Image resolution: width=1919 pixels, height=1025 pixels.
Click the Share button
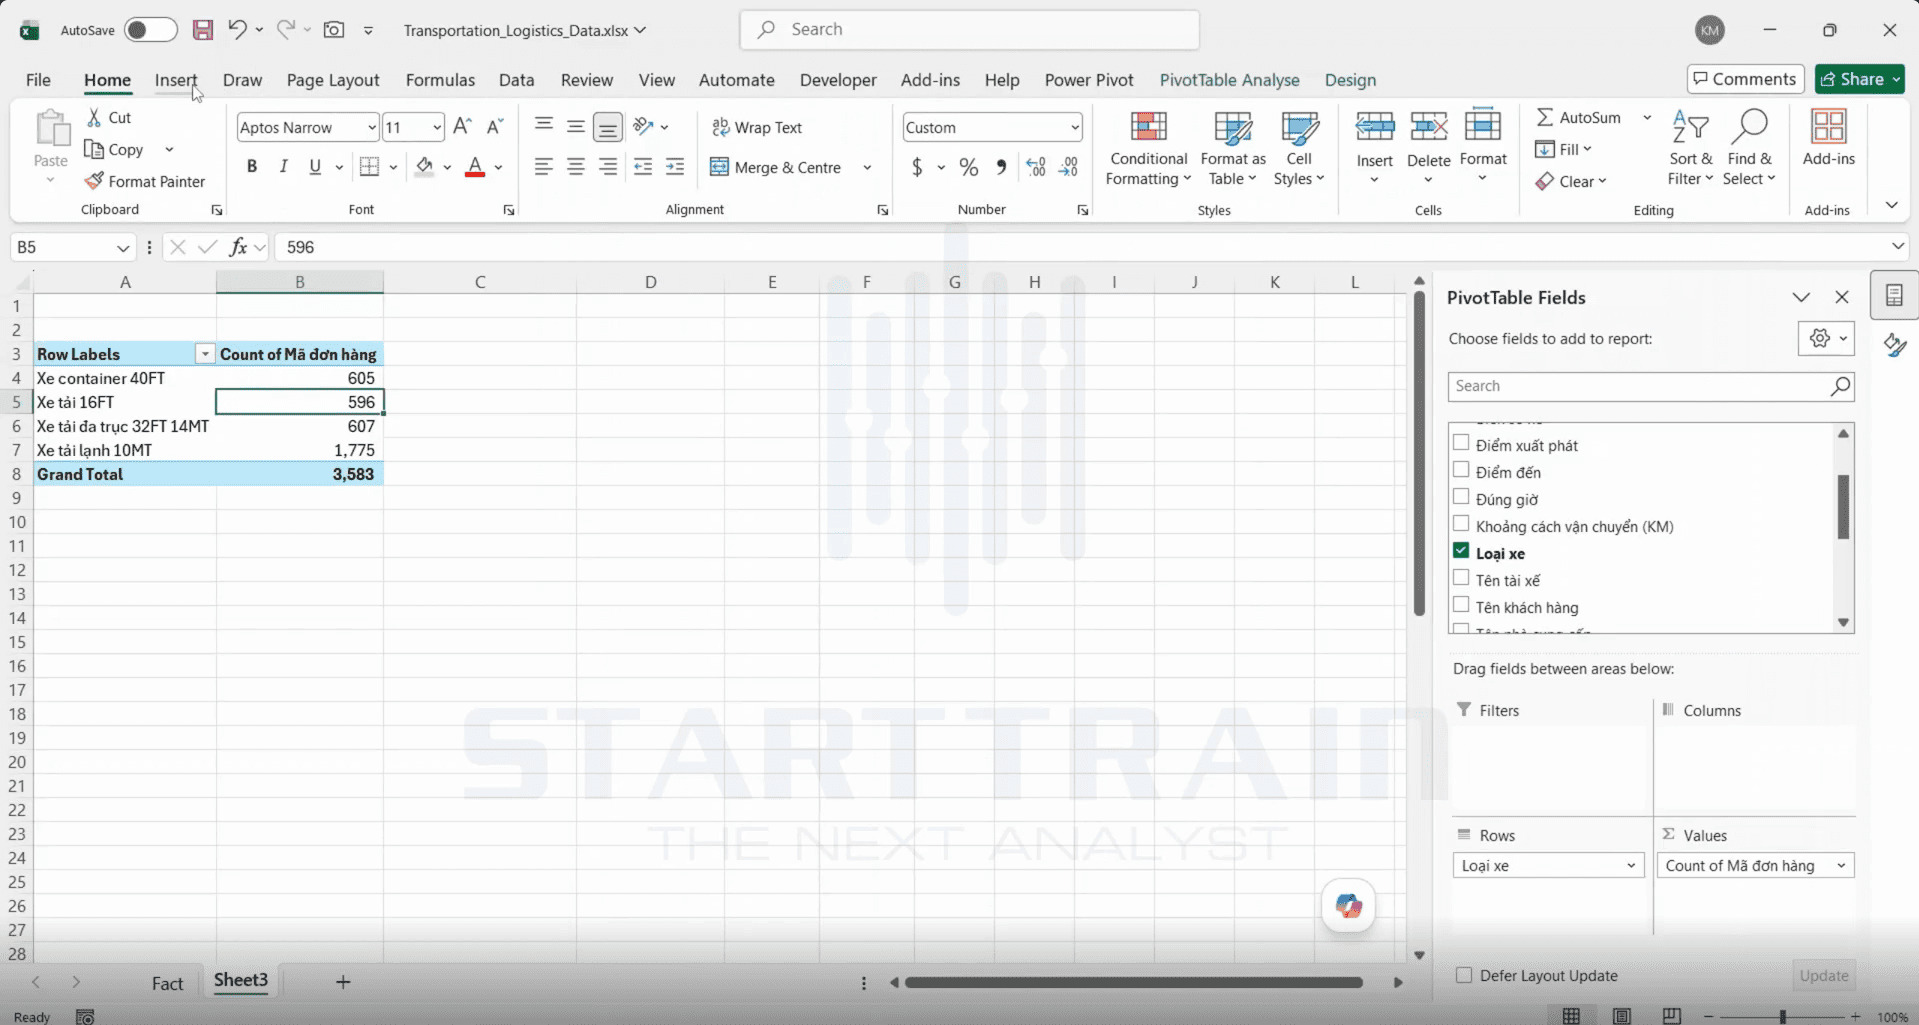tap(1860, 79)
